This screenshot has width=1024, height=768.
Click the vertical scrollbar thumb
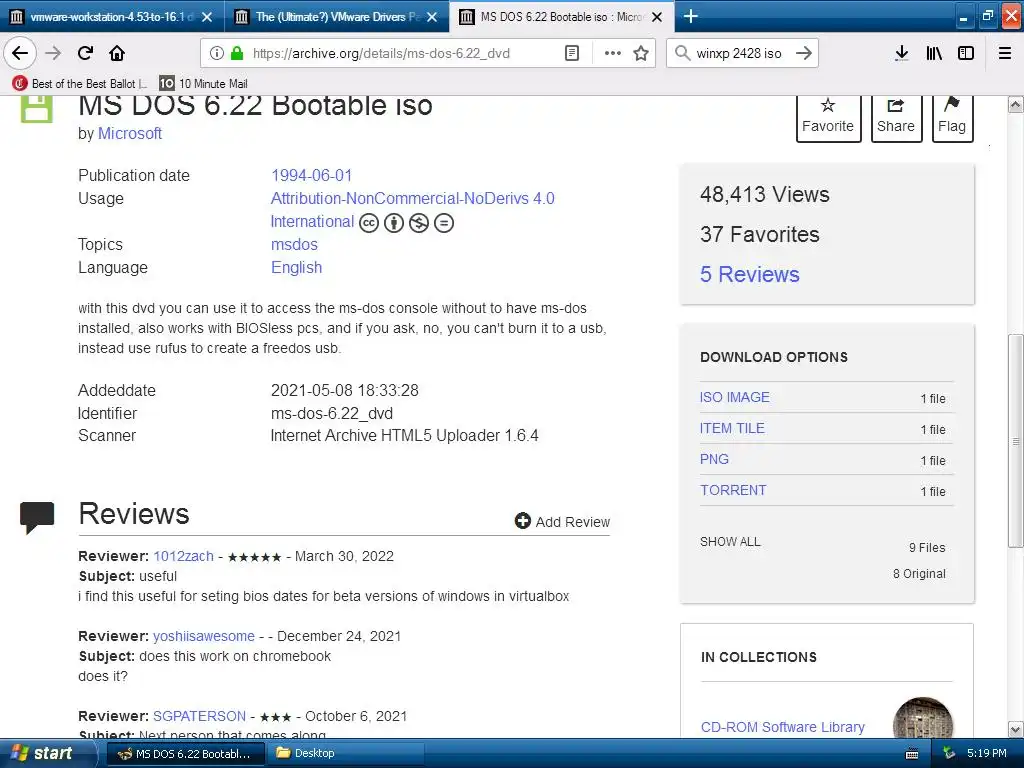pos(1016,441)
